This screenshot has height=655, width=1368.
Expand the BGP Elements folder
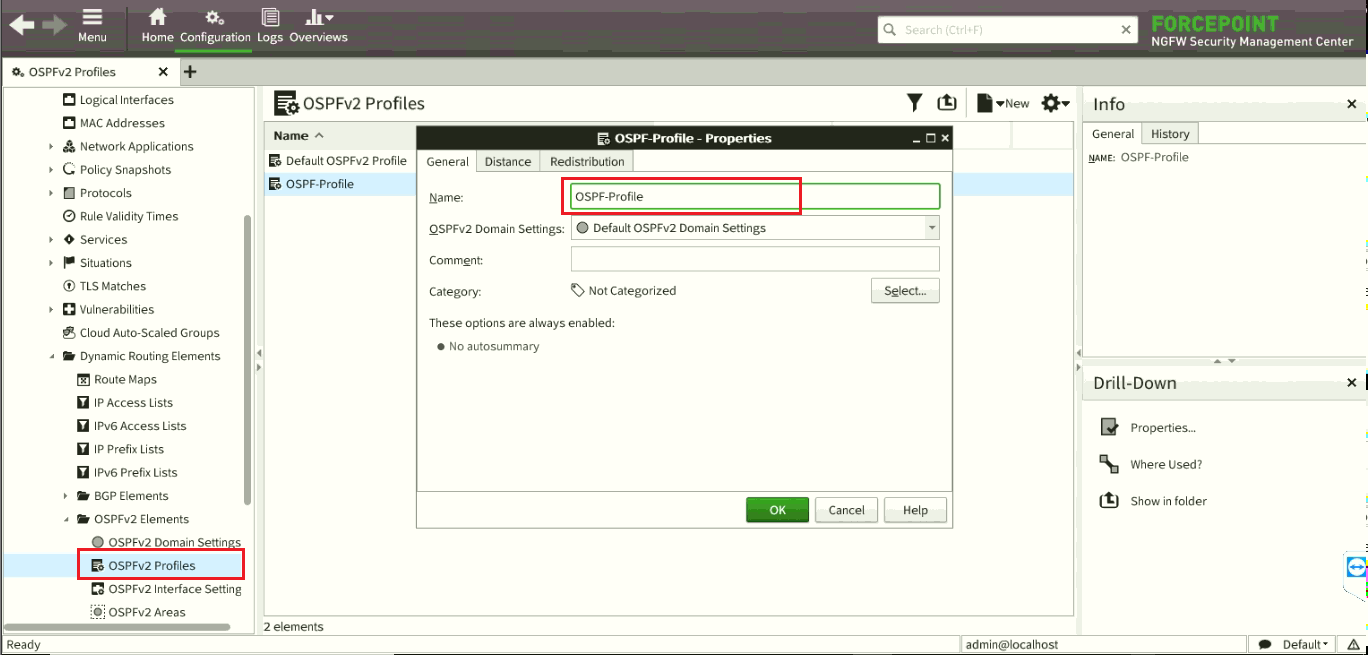(x=66, y=496)
